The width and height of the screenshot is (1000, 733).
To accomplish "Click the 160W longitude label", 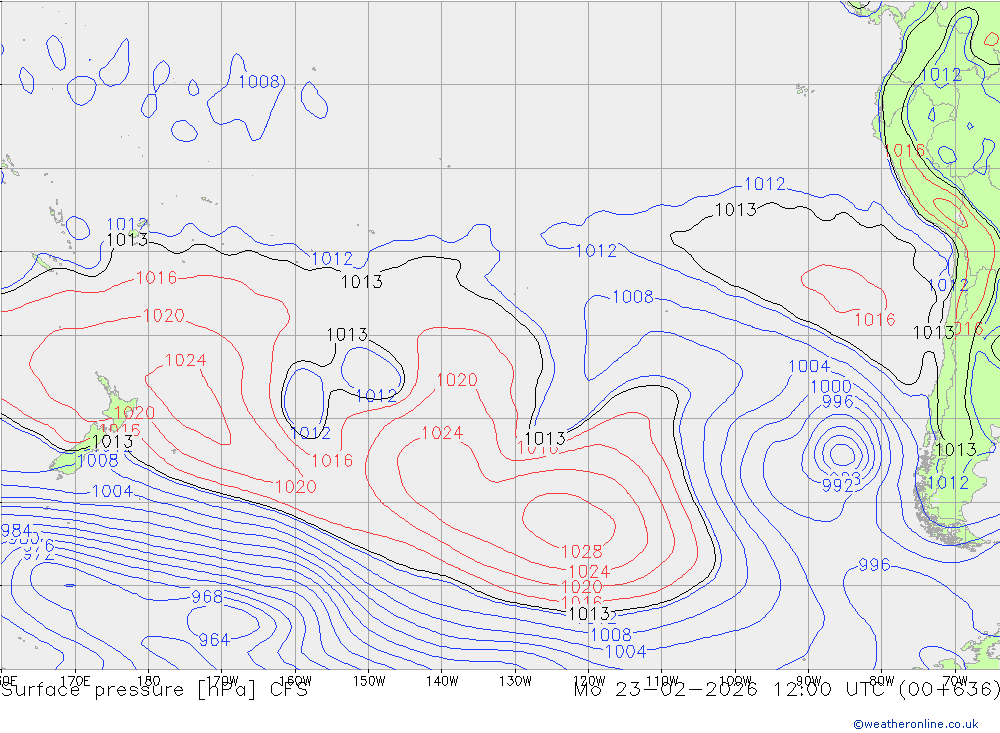I will 296,680.
